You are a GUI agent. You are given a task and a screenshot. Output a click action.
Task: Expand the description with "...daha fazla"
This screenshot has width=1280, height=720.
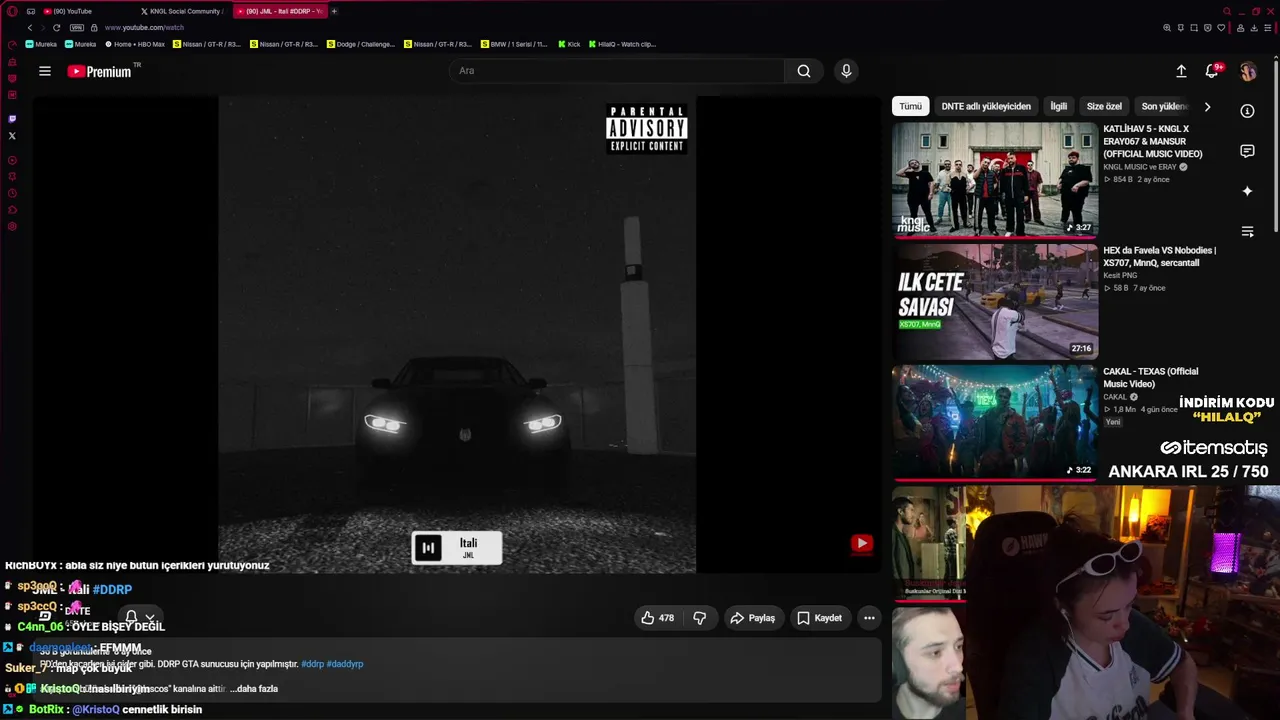pyautogui.click(x=254, y=689)
